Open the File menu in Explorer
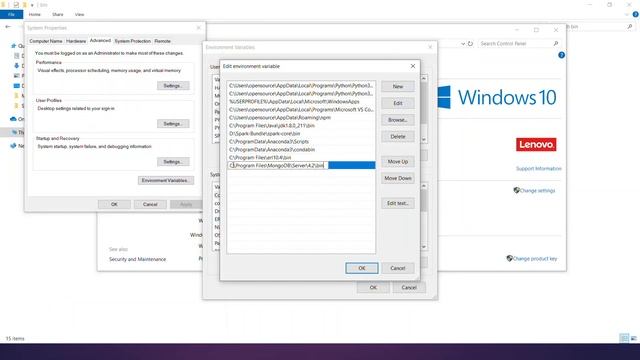This screenshot has width=640, height=360. point(11,14)
